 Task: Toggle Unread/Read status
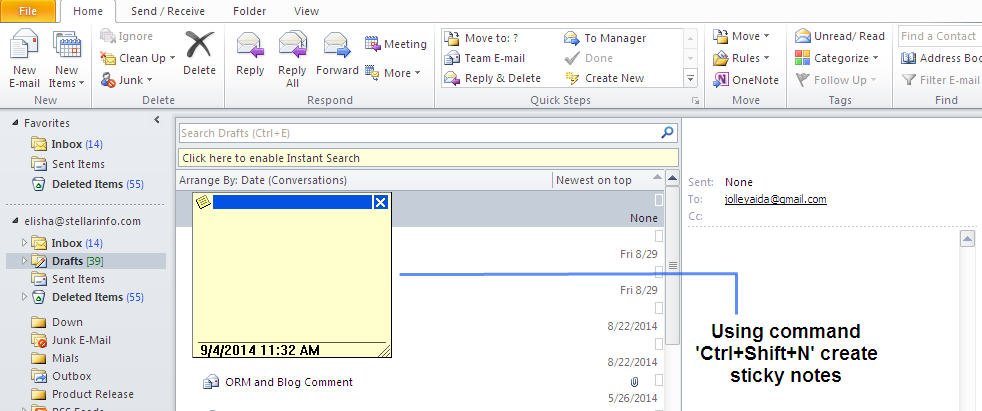tap(840, 36)
